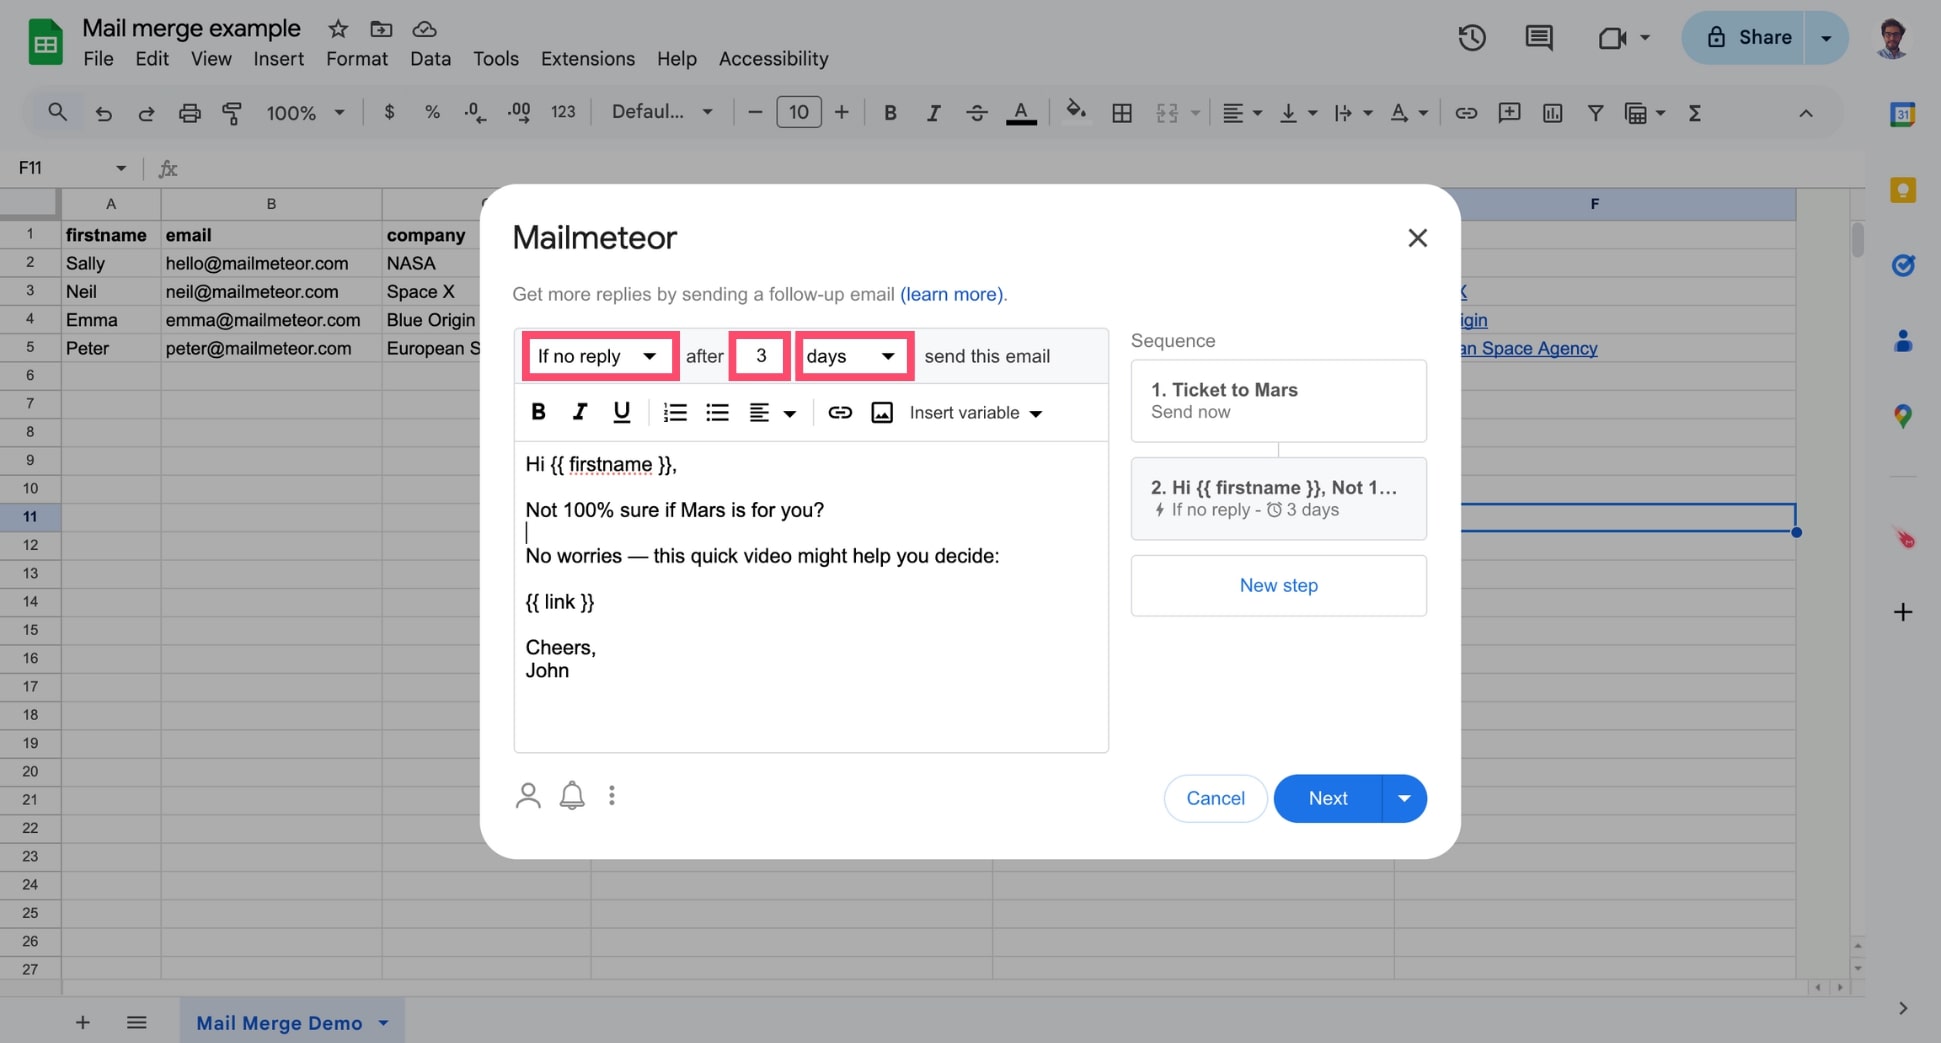The image size is (1941, 1043).
Task: Insert image in Mailmeteor email
Action: pos(882,412)
